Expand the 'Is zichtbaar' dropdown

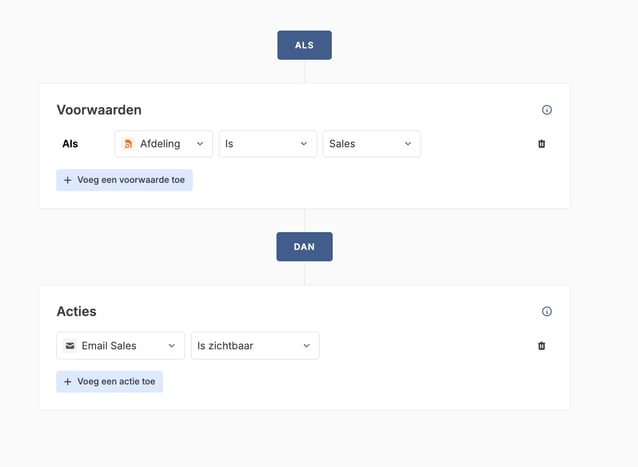(255, 346)
